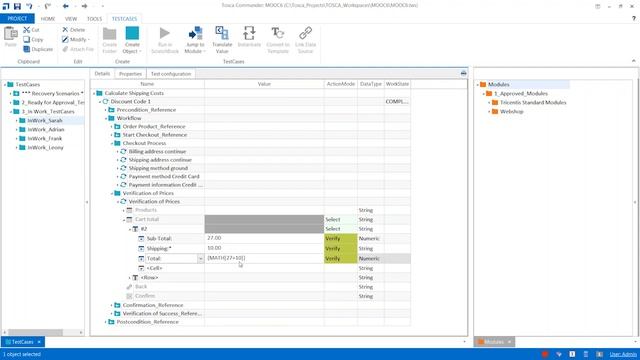Click the Total value field [MATH]27+10[]
The height and width of the screenshot is (360, 640).
pyautogui.click(x=264, y=258)
